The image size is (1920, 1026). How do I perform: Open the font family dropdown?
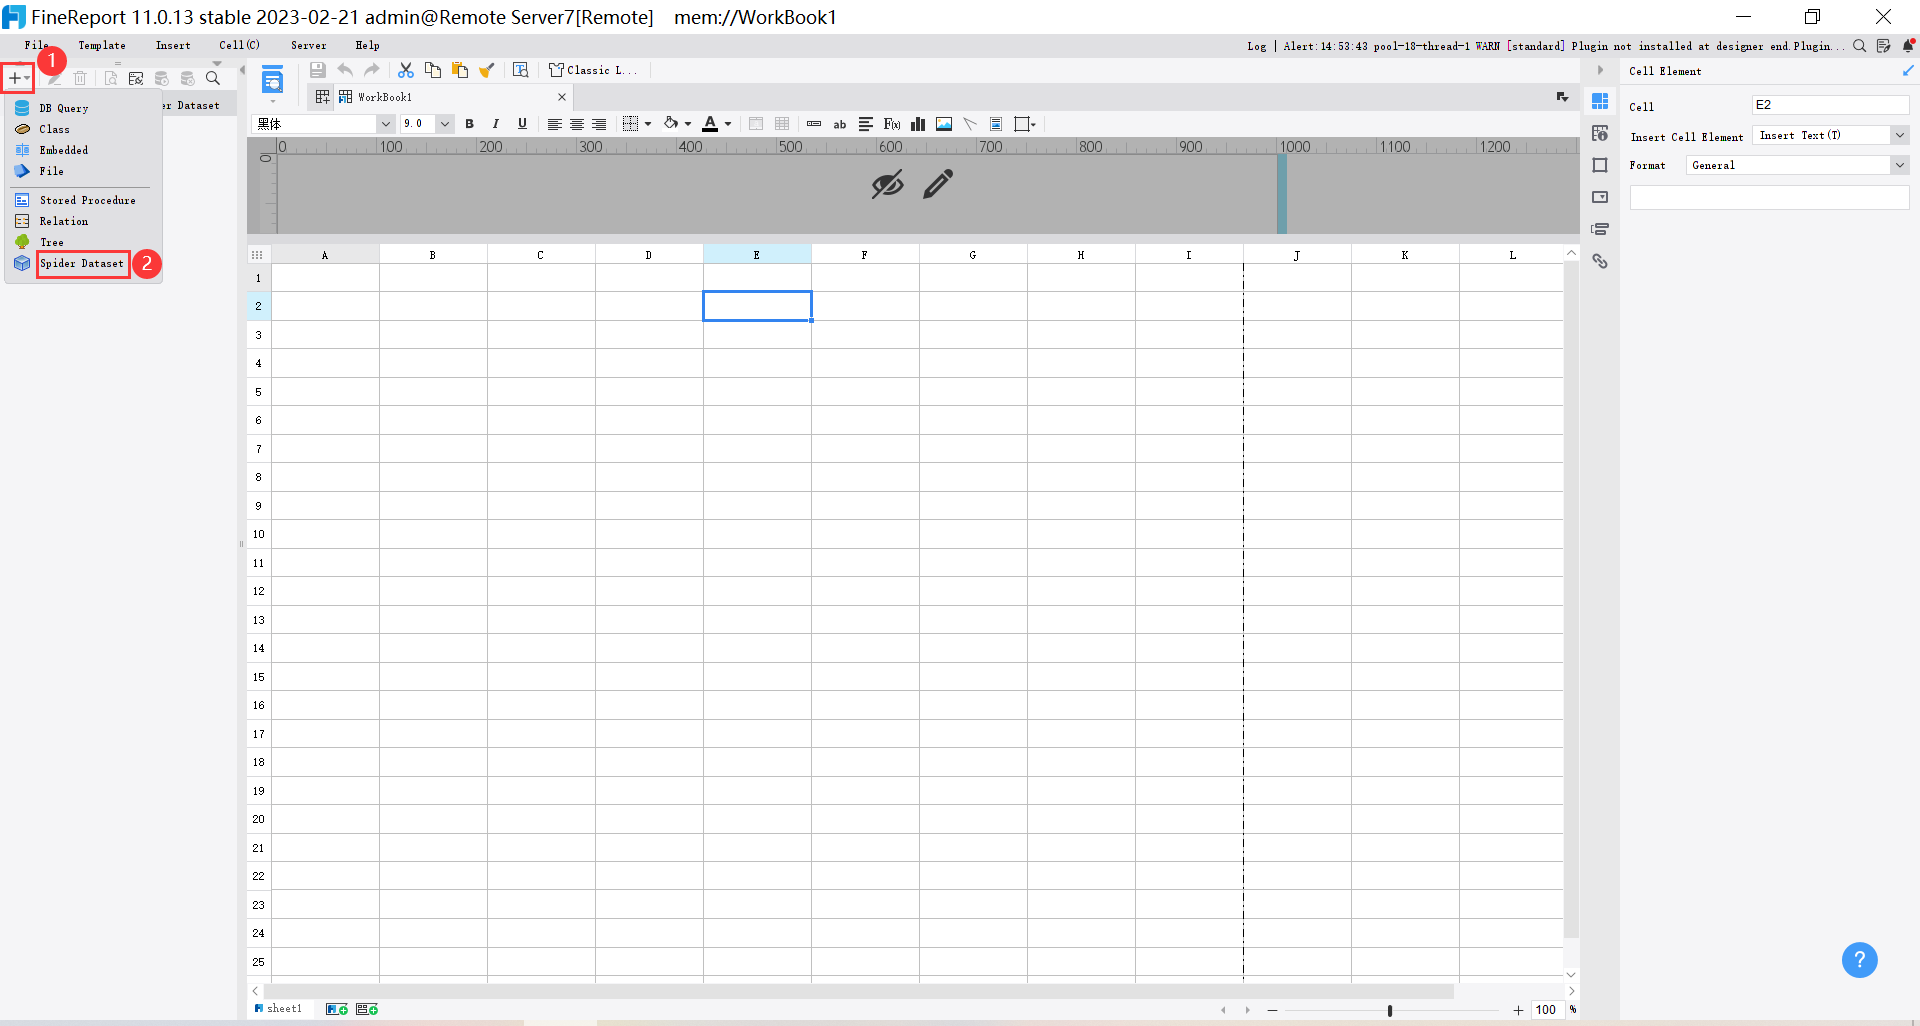385,124
